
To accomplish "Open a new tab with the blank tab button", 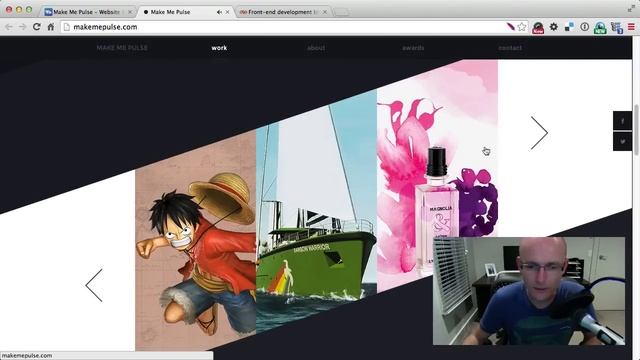I will pyautogui.click(x=341, y=13).
